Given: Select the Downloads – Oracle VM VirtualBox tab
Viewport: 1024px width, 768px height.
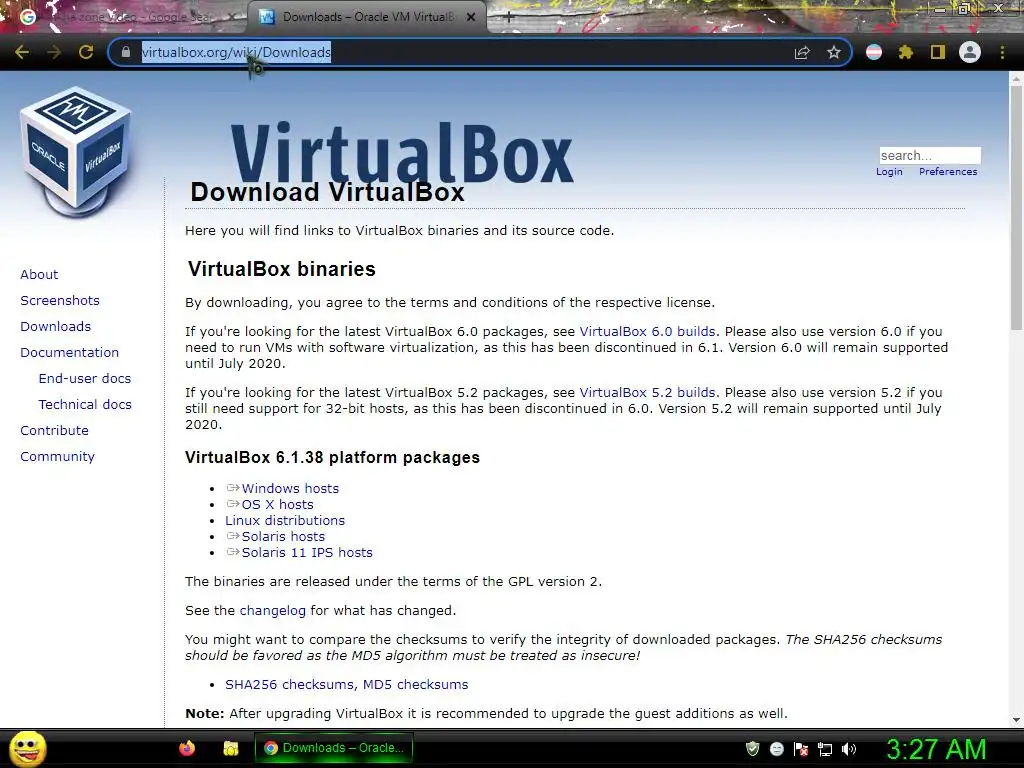Looking at the screenshot, I should (367, 17).
